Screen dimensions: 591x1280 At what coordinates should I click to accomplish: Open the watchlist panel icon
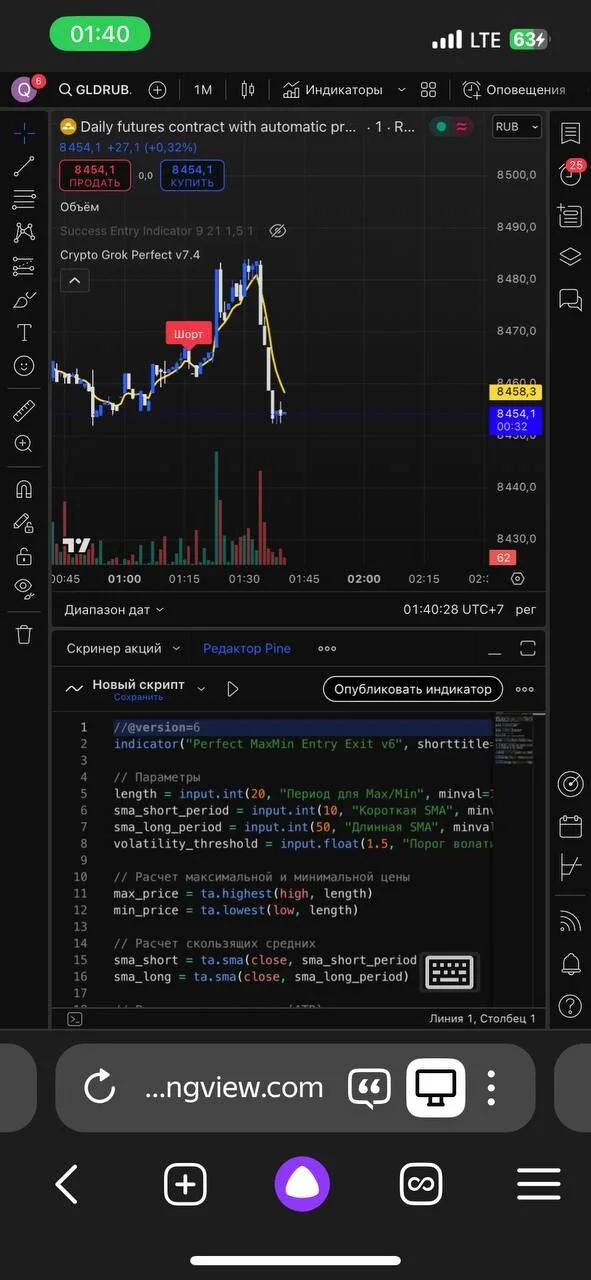570,132
